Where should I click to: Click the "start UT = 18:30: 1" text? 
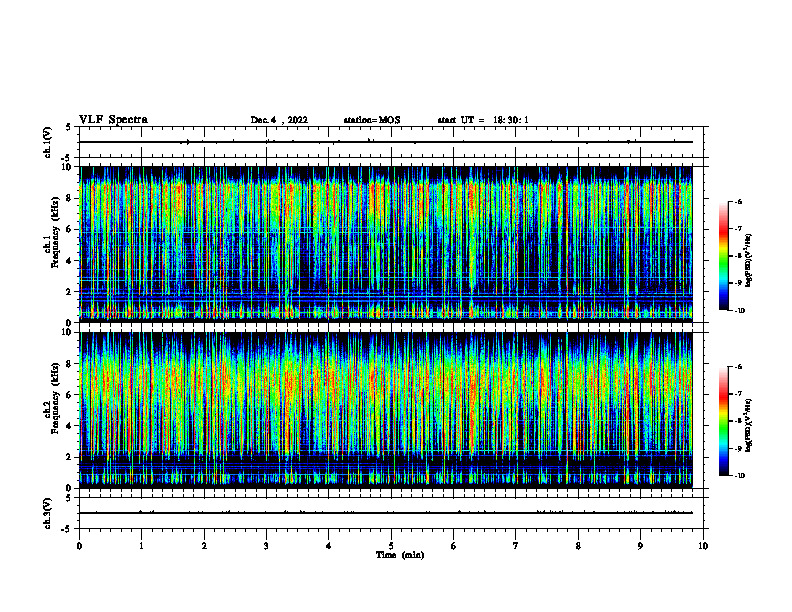483,120
